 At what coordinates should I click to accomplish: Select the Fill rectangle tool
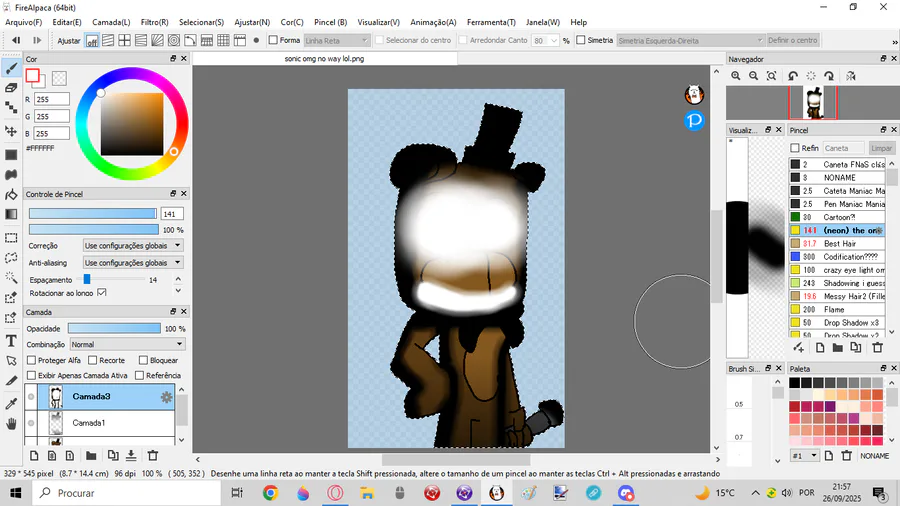pos(11,155)
